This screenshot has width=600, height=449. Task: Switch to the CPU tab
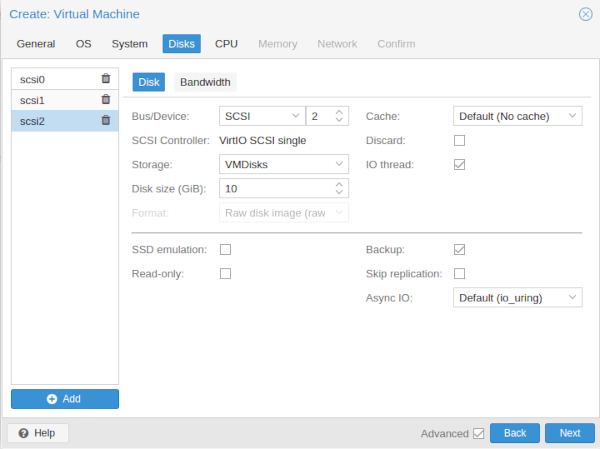point(226,44)
